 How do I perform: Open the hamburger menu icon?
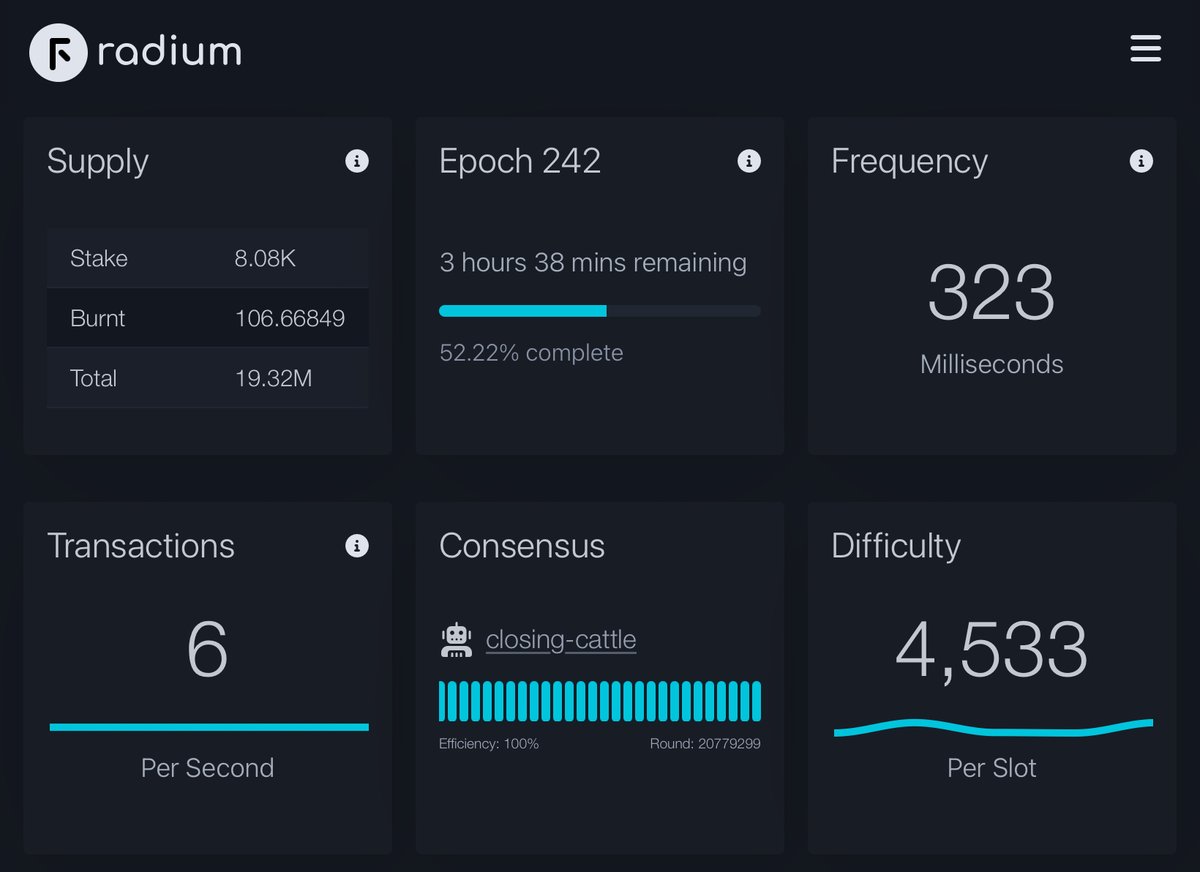tap(1145, 49)
